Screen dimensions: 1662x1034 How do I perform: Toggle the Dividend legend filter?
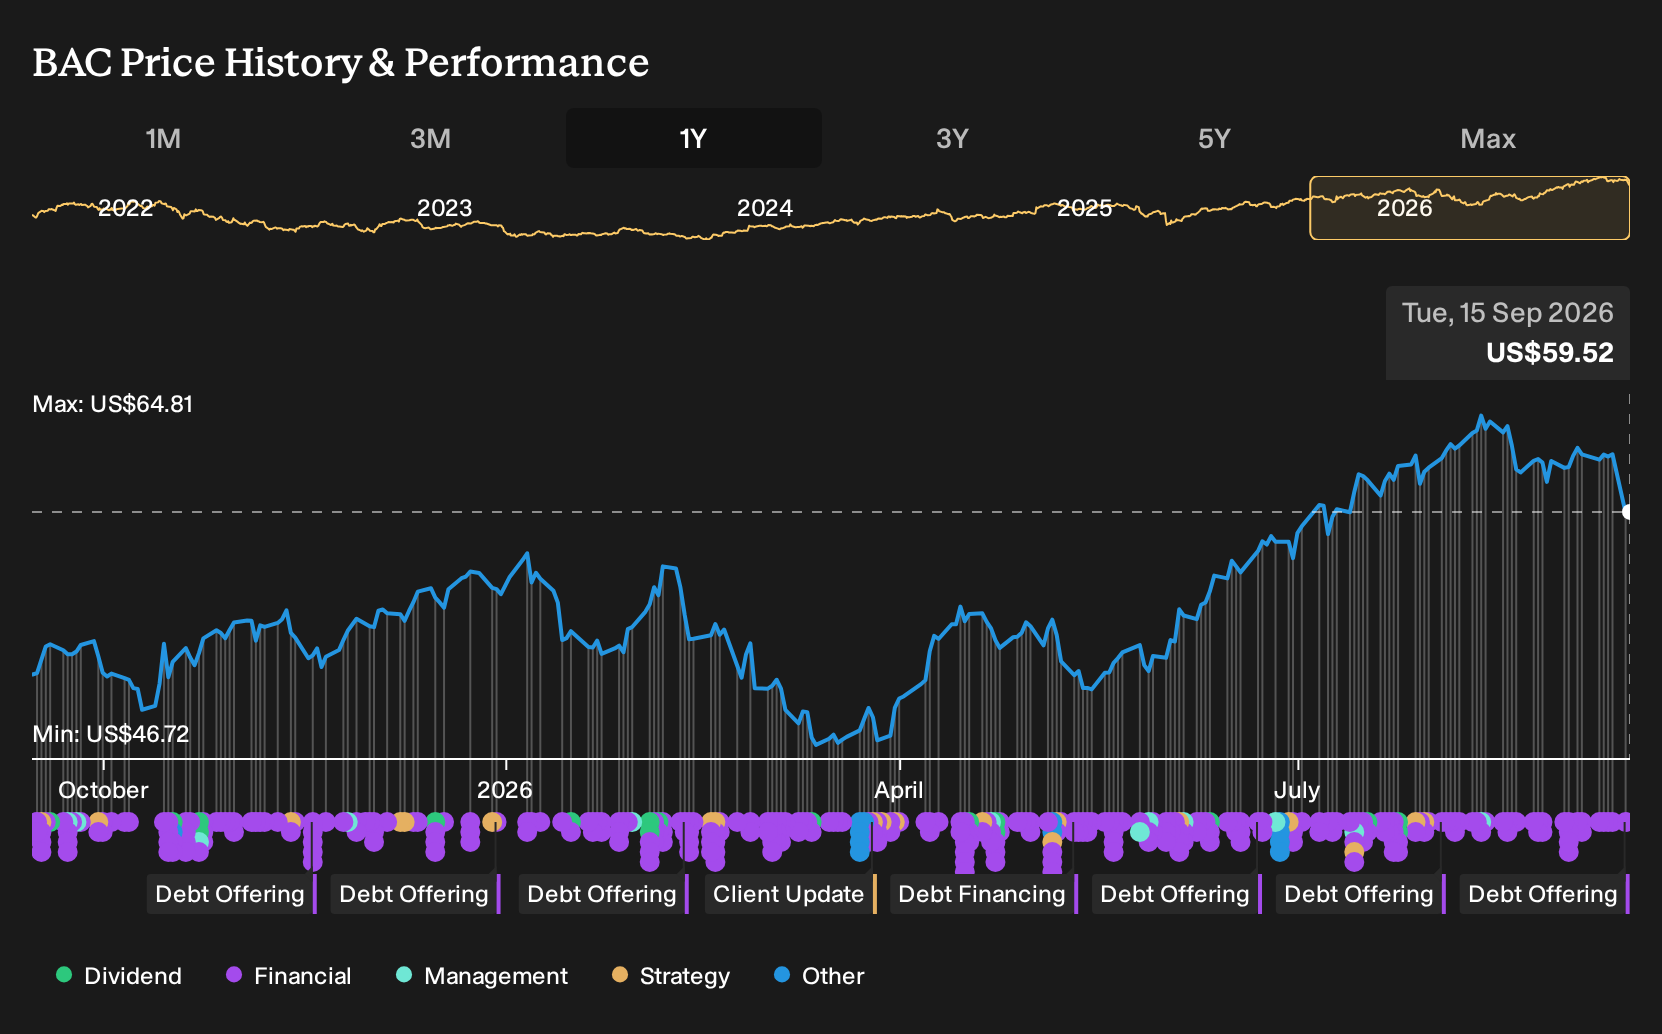(x=119, y=976)
